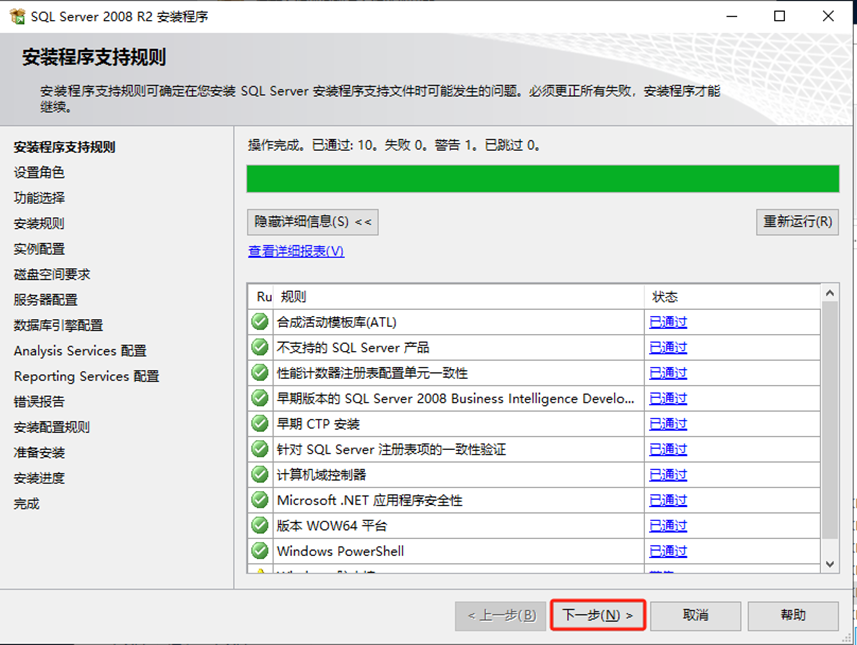
Task: Click the green check icon for 不支持的 SQL Server 产品
Action: click(x=260, y=347)
